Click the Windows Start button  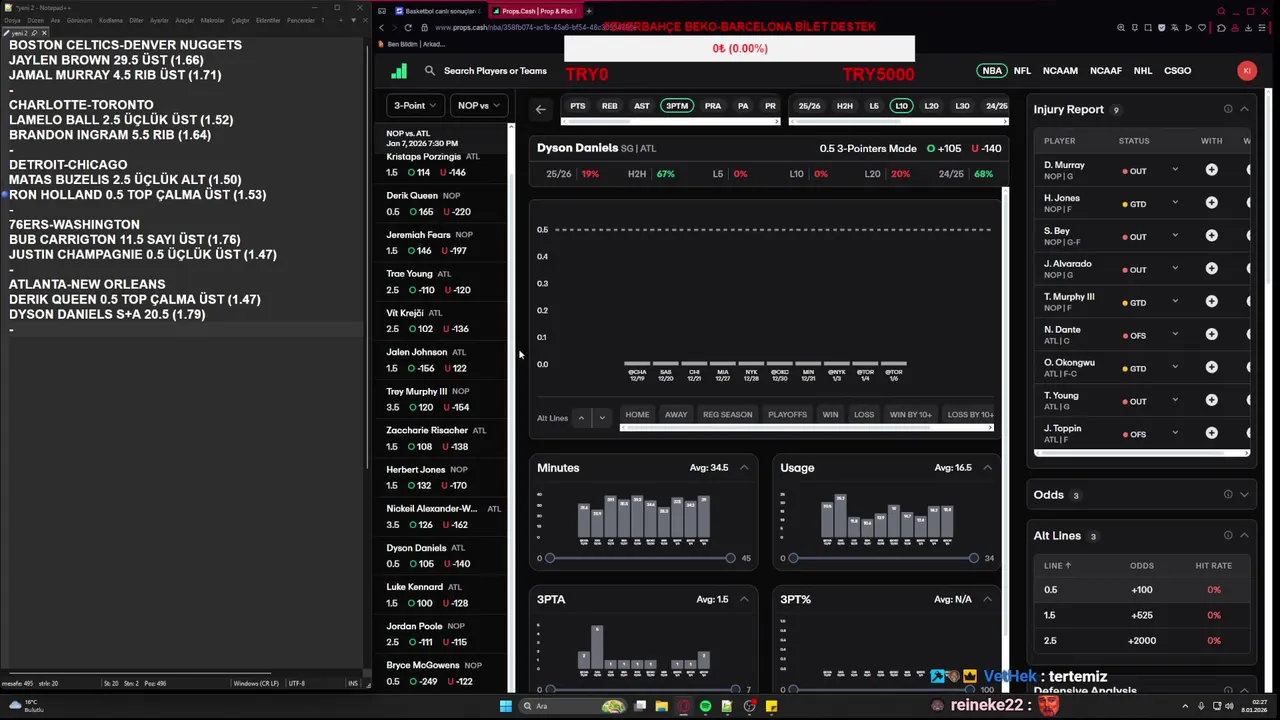506,706
